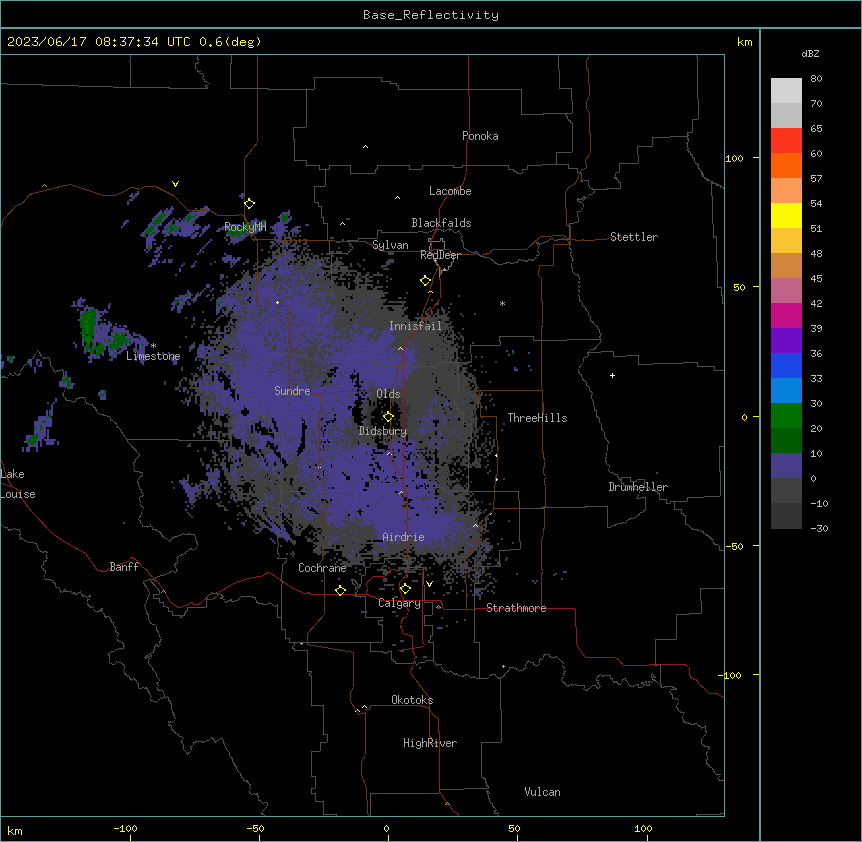Screen dimensions: 862x842
Task: Click the violet 39-36 dBZ legend swatch
Action: 786,341
